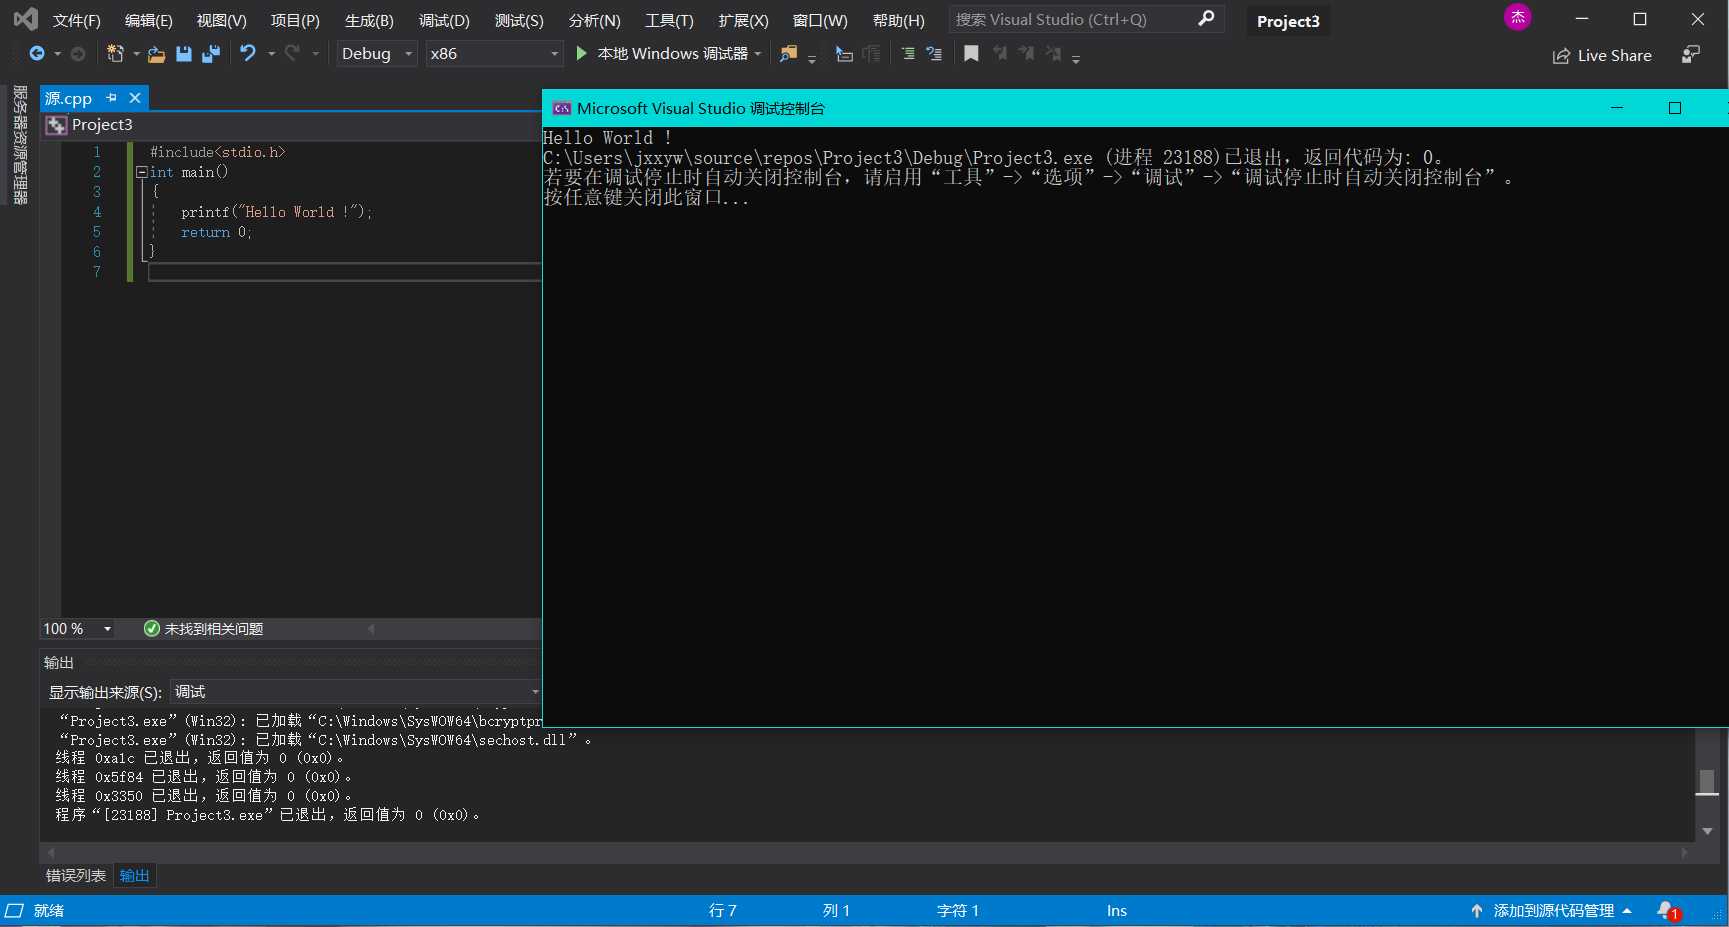The width and height of the screenshot is (1729, 927).
Task: Click the output panel vertical scrollbar thumb
Action: pos(1707,781)
